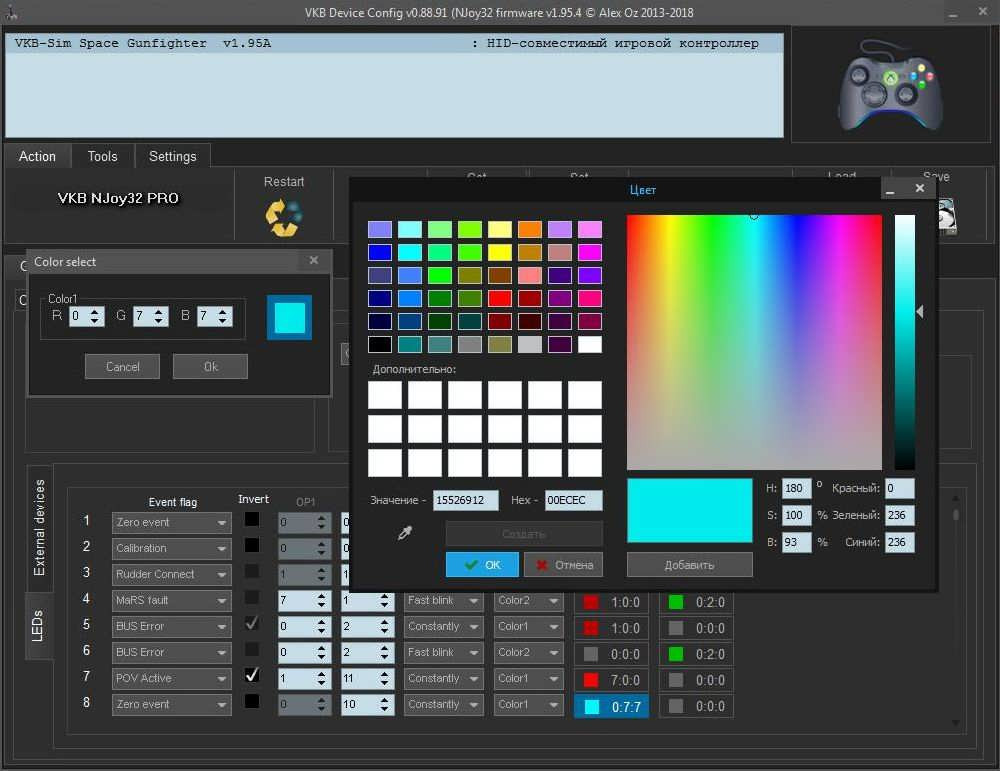Click the green checkmark OK button

(x=482, y=564)
